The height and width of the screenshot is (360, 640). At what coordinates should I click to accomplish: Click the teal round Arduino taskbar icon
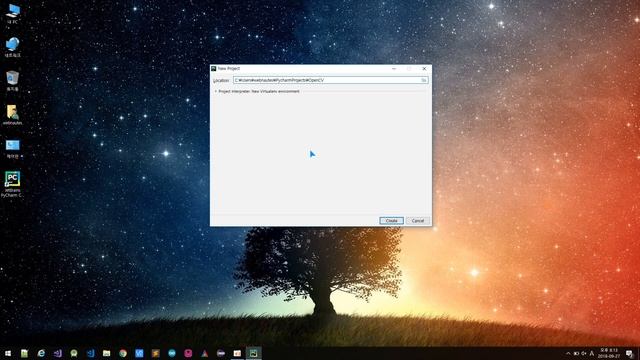[172, 353]
